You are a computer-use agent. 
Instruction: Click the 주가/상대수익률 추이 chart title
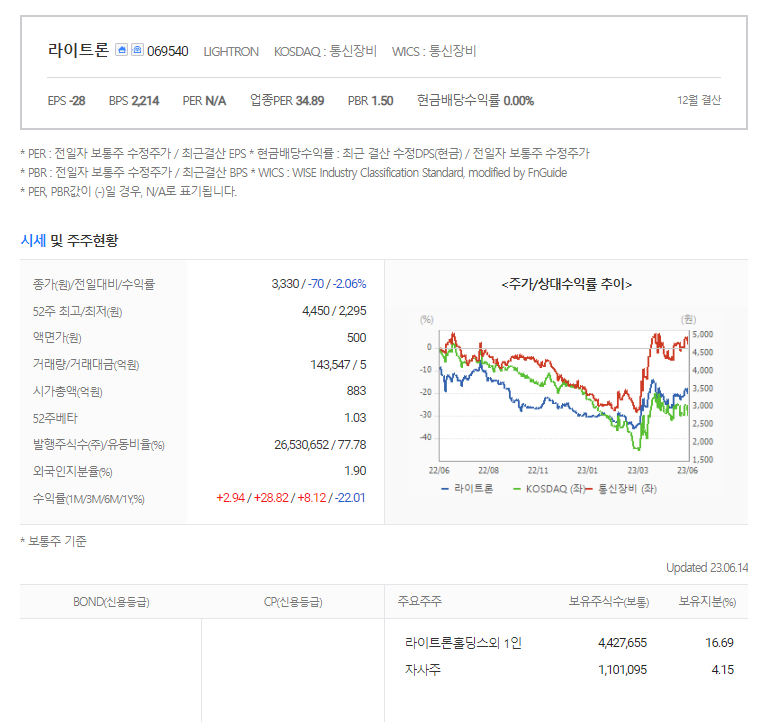[x=566, y=284]
